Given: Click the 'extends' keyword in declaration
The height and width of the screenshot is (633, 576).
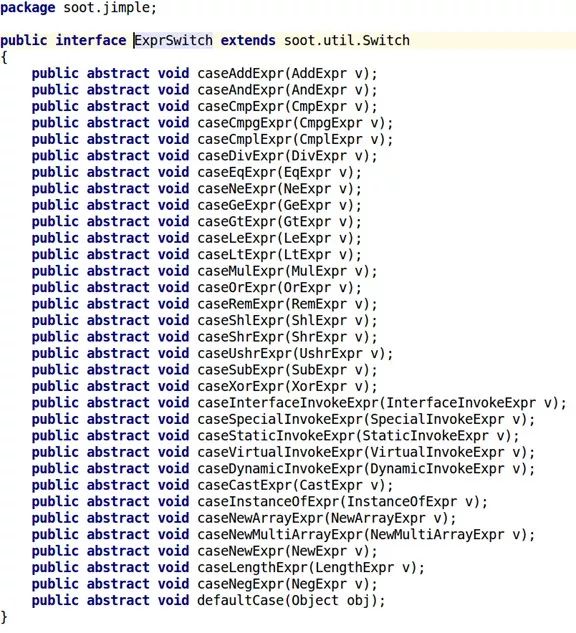Looking at the screenshot, I should point(248,40).
